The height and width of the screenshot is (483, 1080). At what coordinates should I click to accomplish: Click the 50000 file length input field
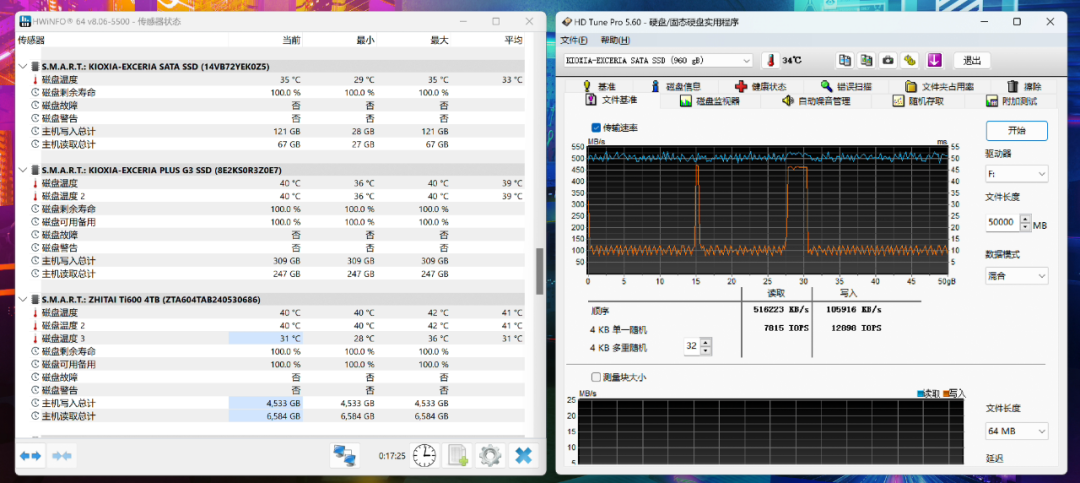point(1003,223)
